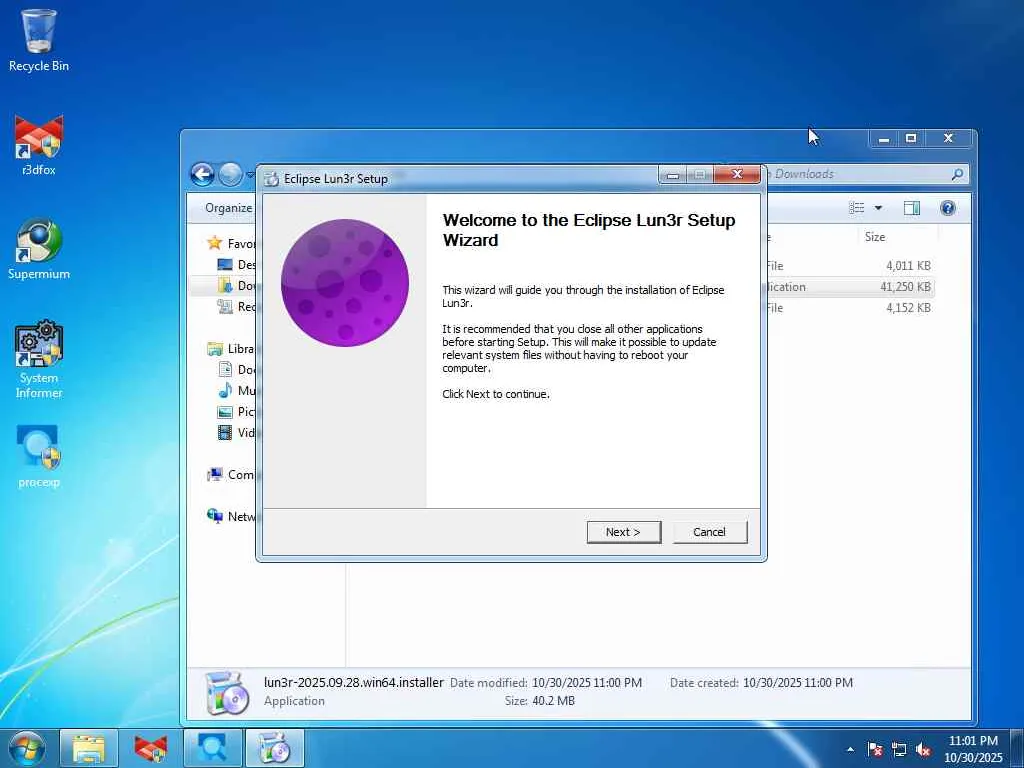Open the Action Center flag icon
Viewport: 1024px width, 768px height.
[875, 749]
